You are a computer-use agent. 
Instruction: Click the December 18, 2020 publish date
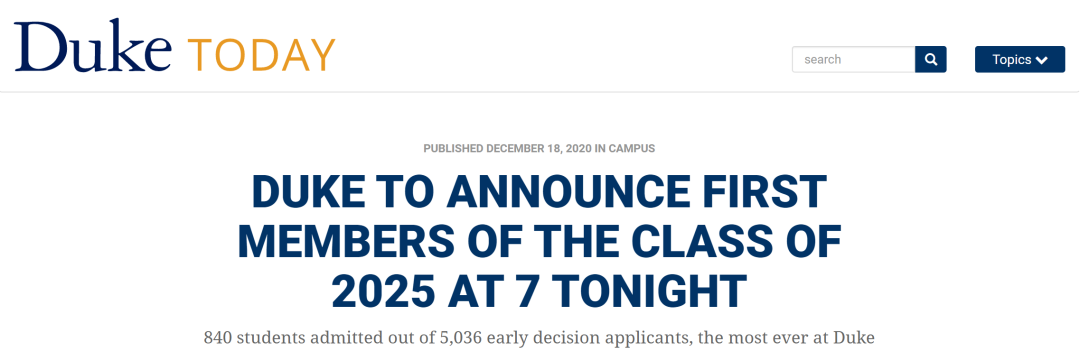coord(539,148)
